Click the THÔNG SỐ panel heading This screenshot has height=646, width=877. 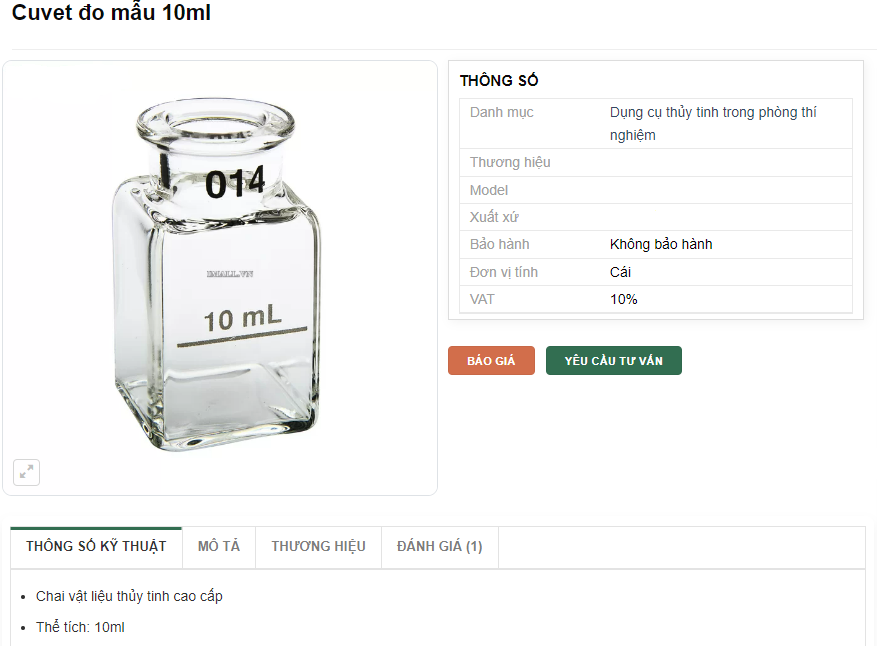click(499, 81)
